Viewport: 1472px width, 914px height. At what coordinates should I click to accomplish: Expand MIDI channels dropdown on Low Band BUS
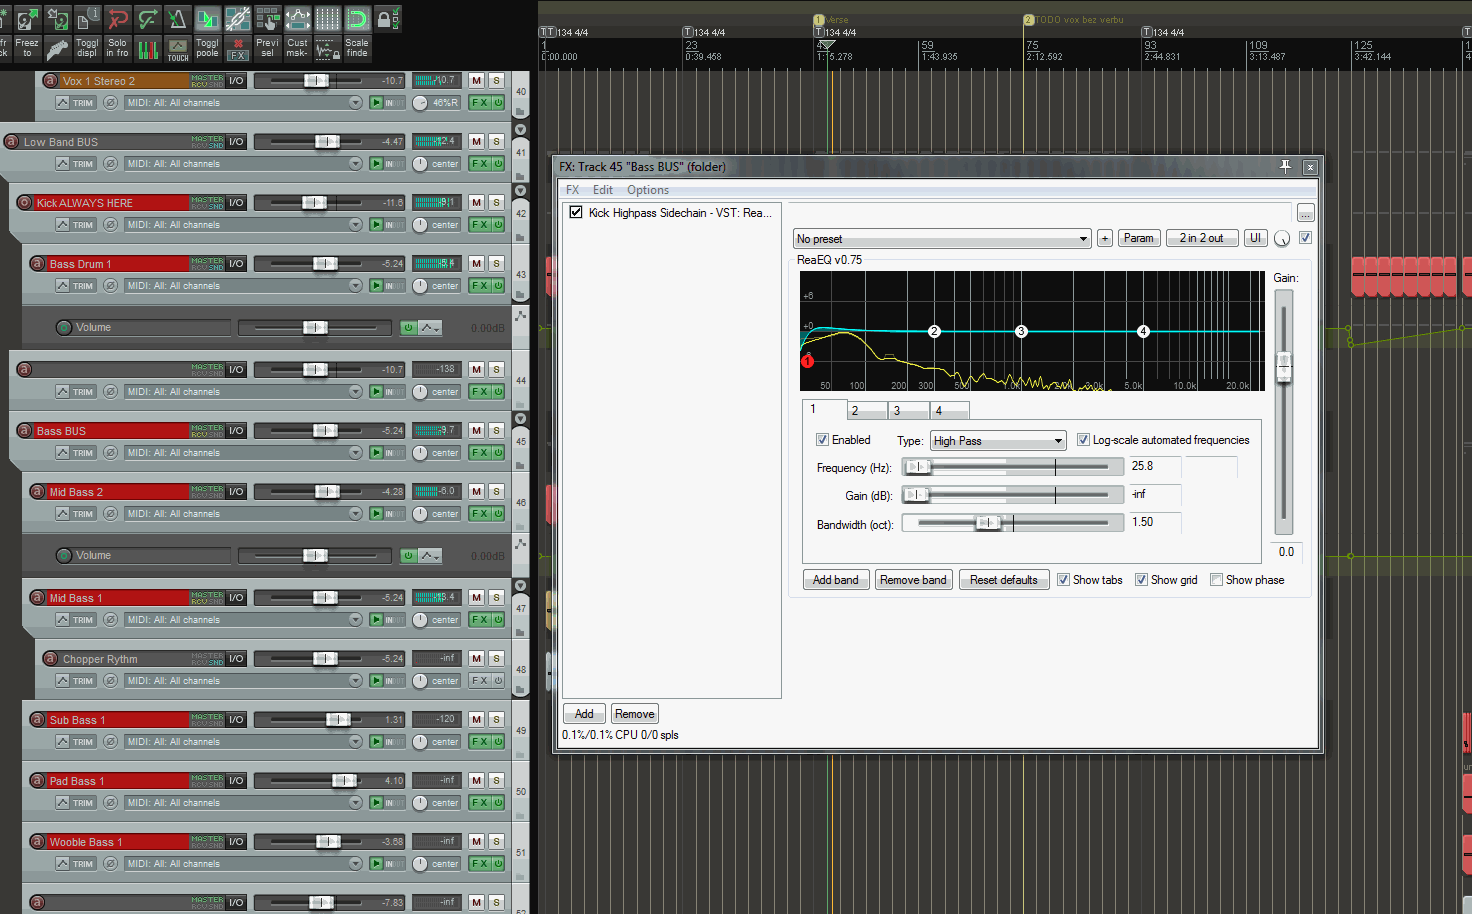[x=355, y=164]
